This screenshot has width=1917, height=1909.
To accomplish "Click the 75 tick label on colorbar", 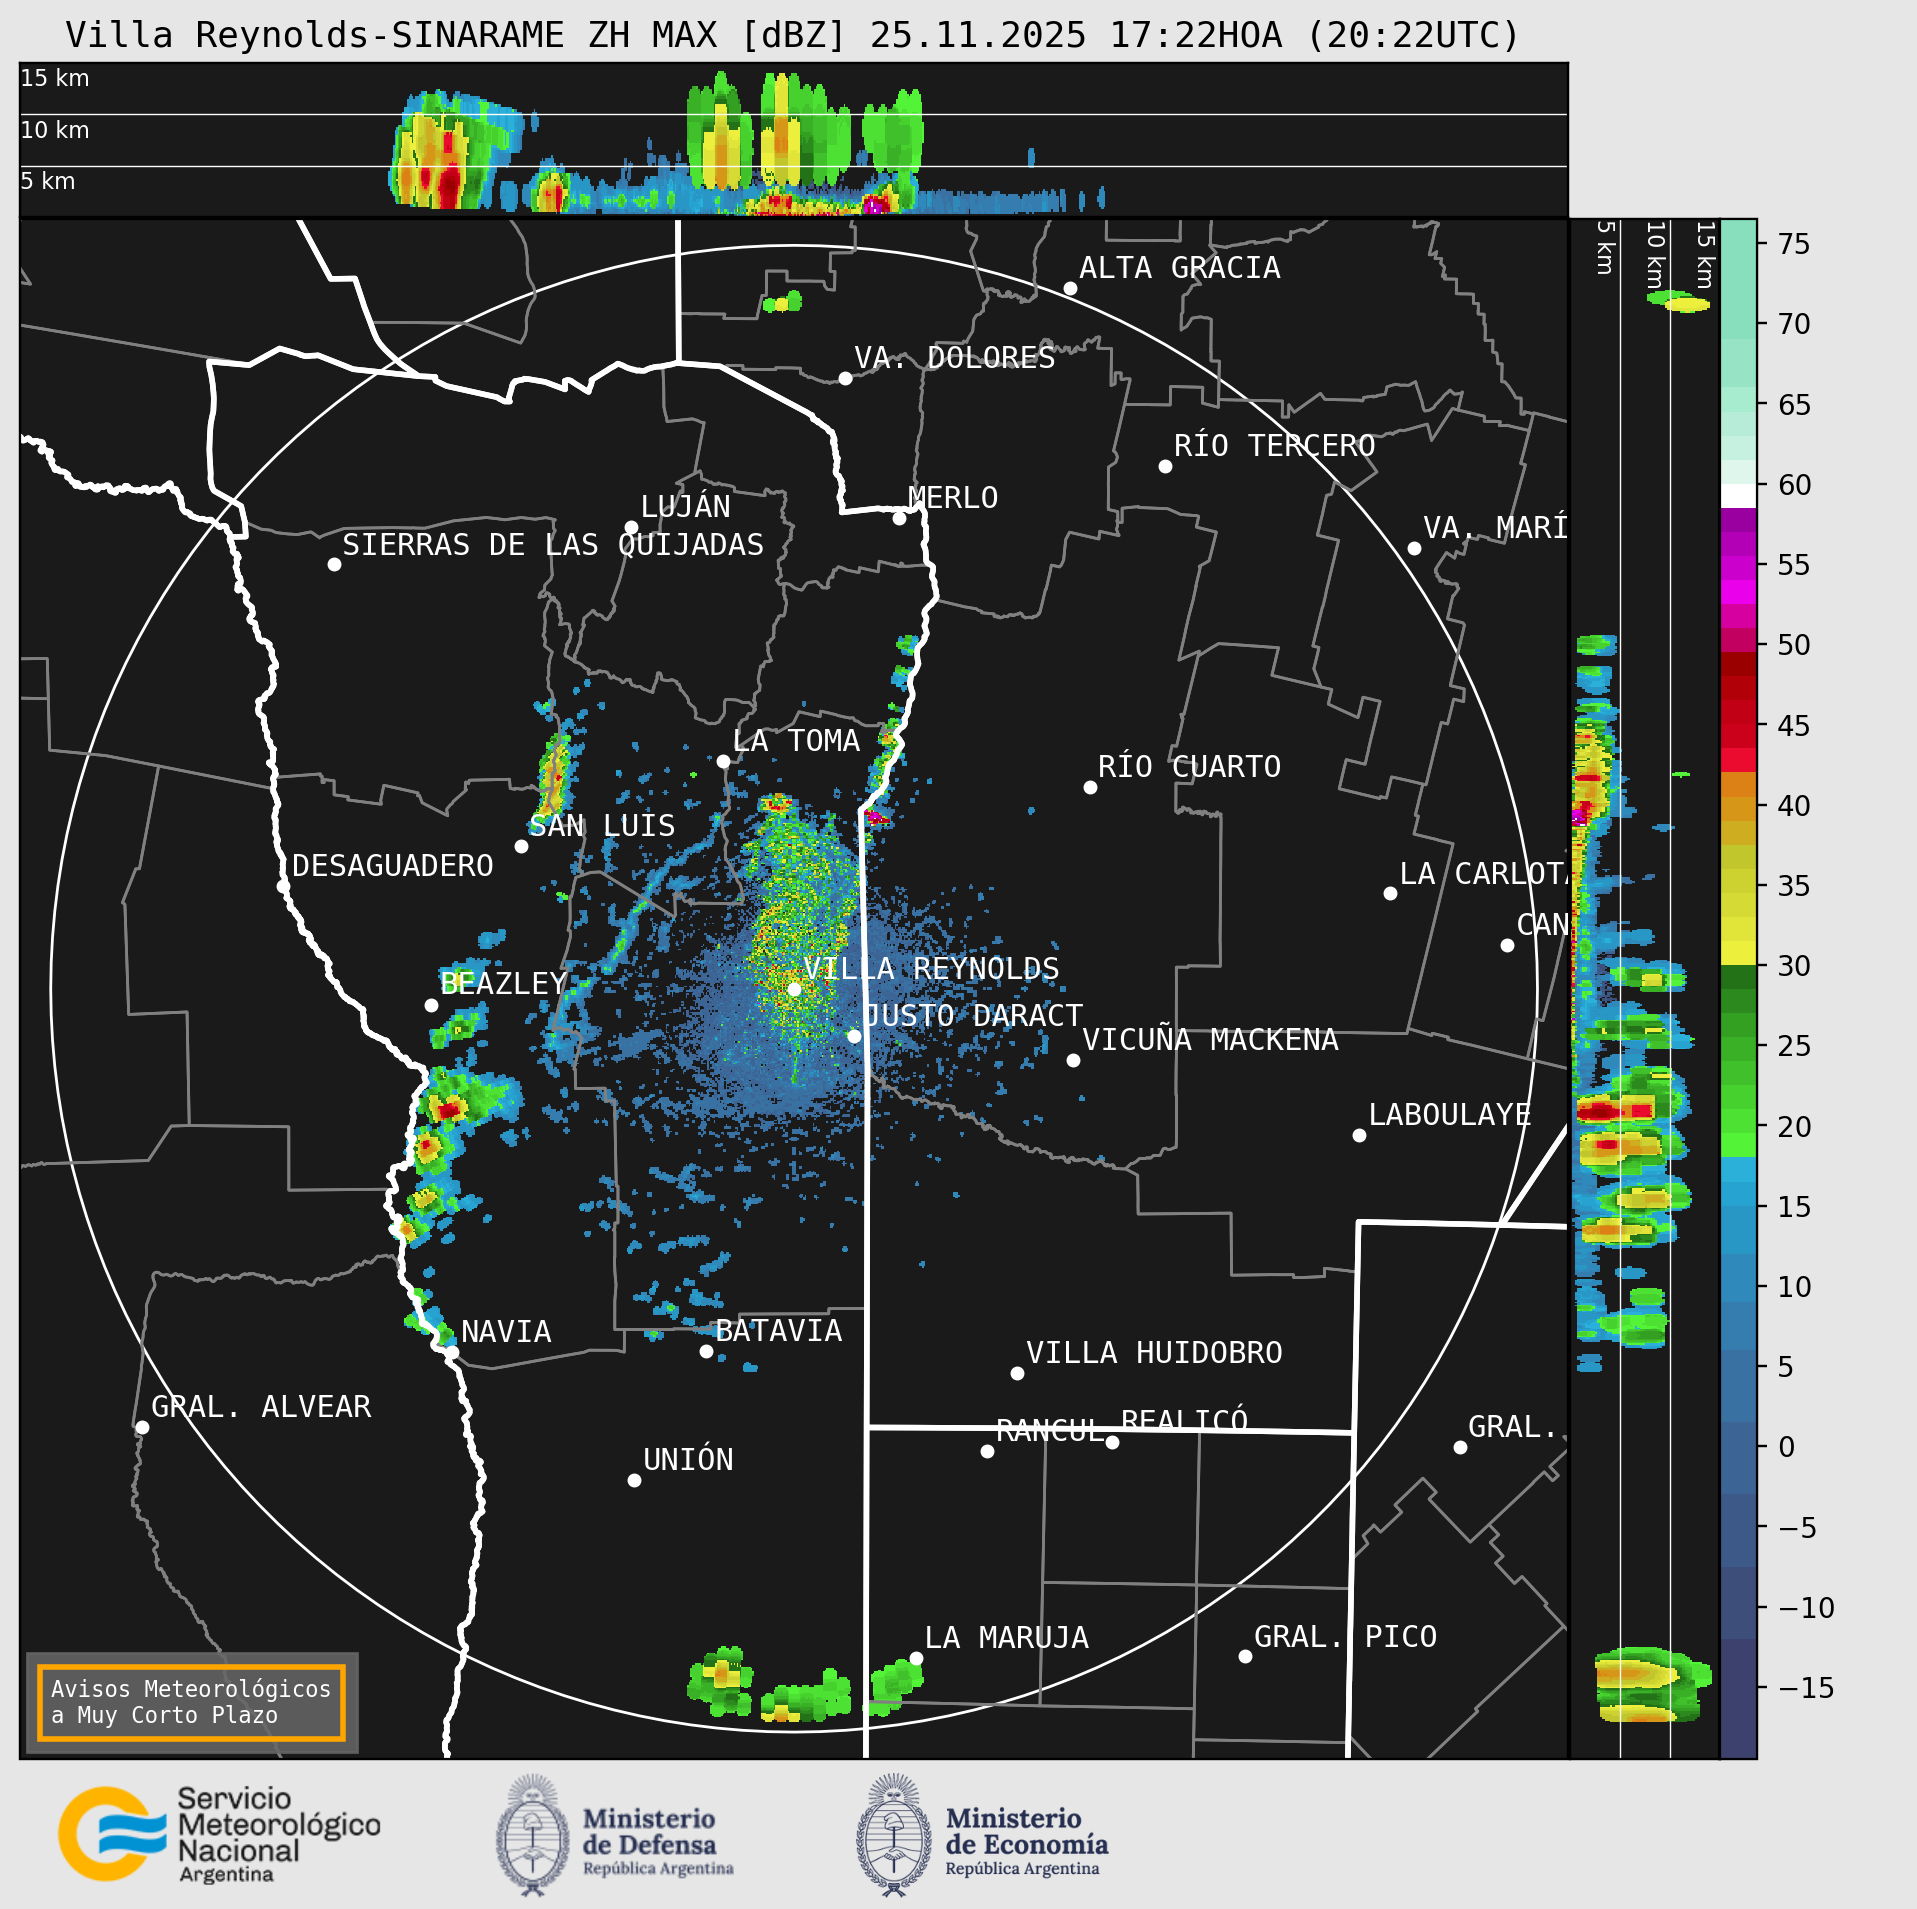I will coord(1794,244).
